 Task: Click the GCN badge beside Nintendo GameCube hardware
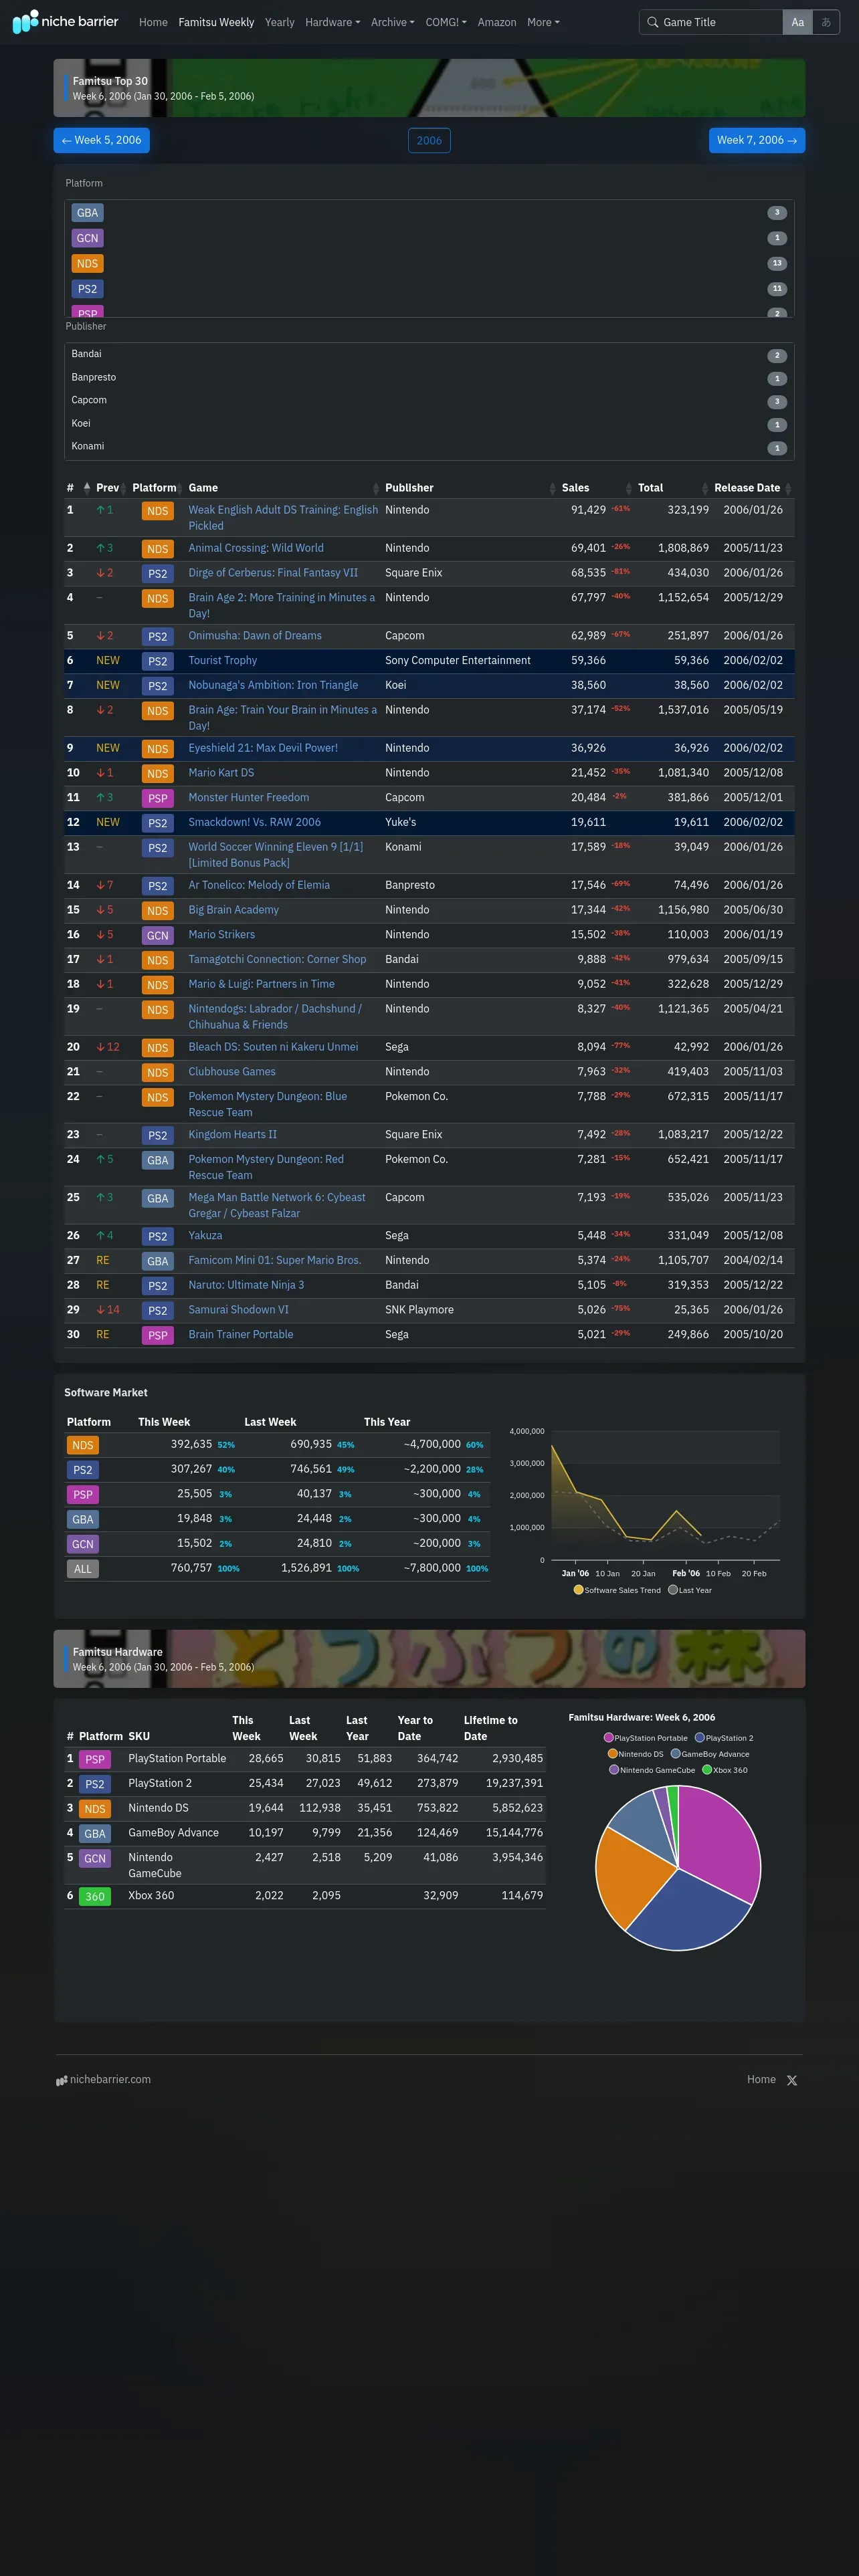click(x=95, y=1859)
